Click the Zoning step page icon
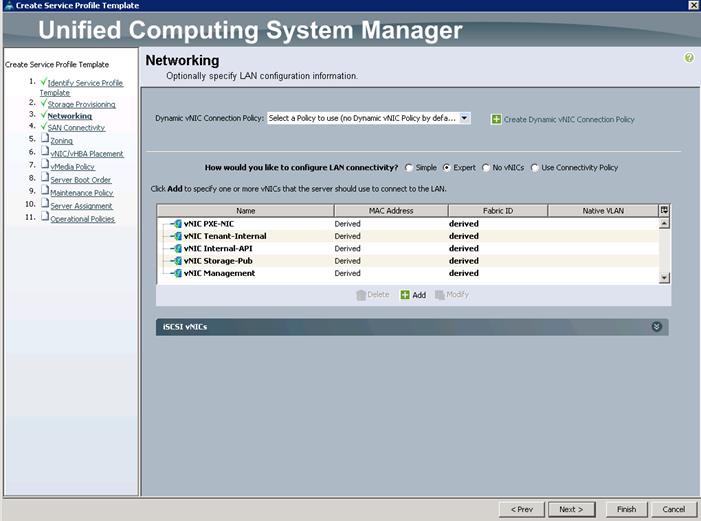This screenshot has height=521, width=701. [x=45, y=138]
